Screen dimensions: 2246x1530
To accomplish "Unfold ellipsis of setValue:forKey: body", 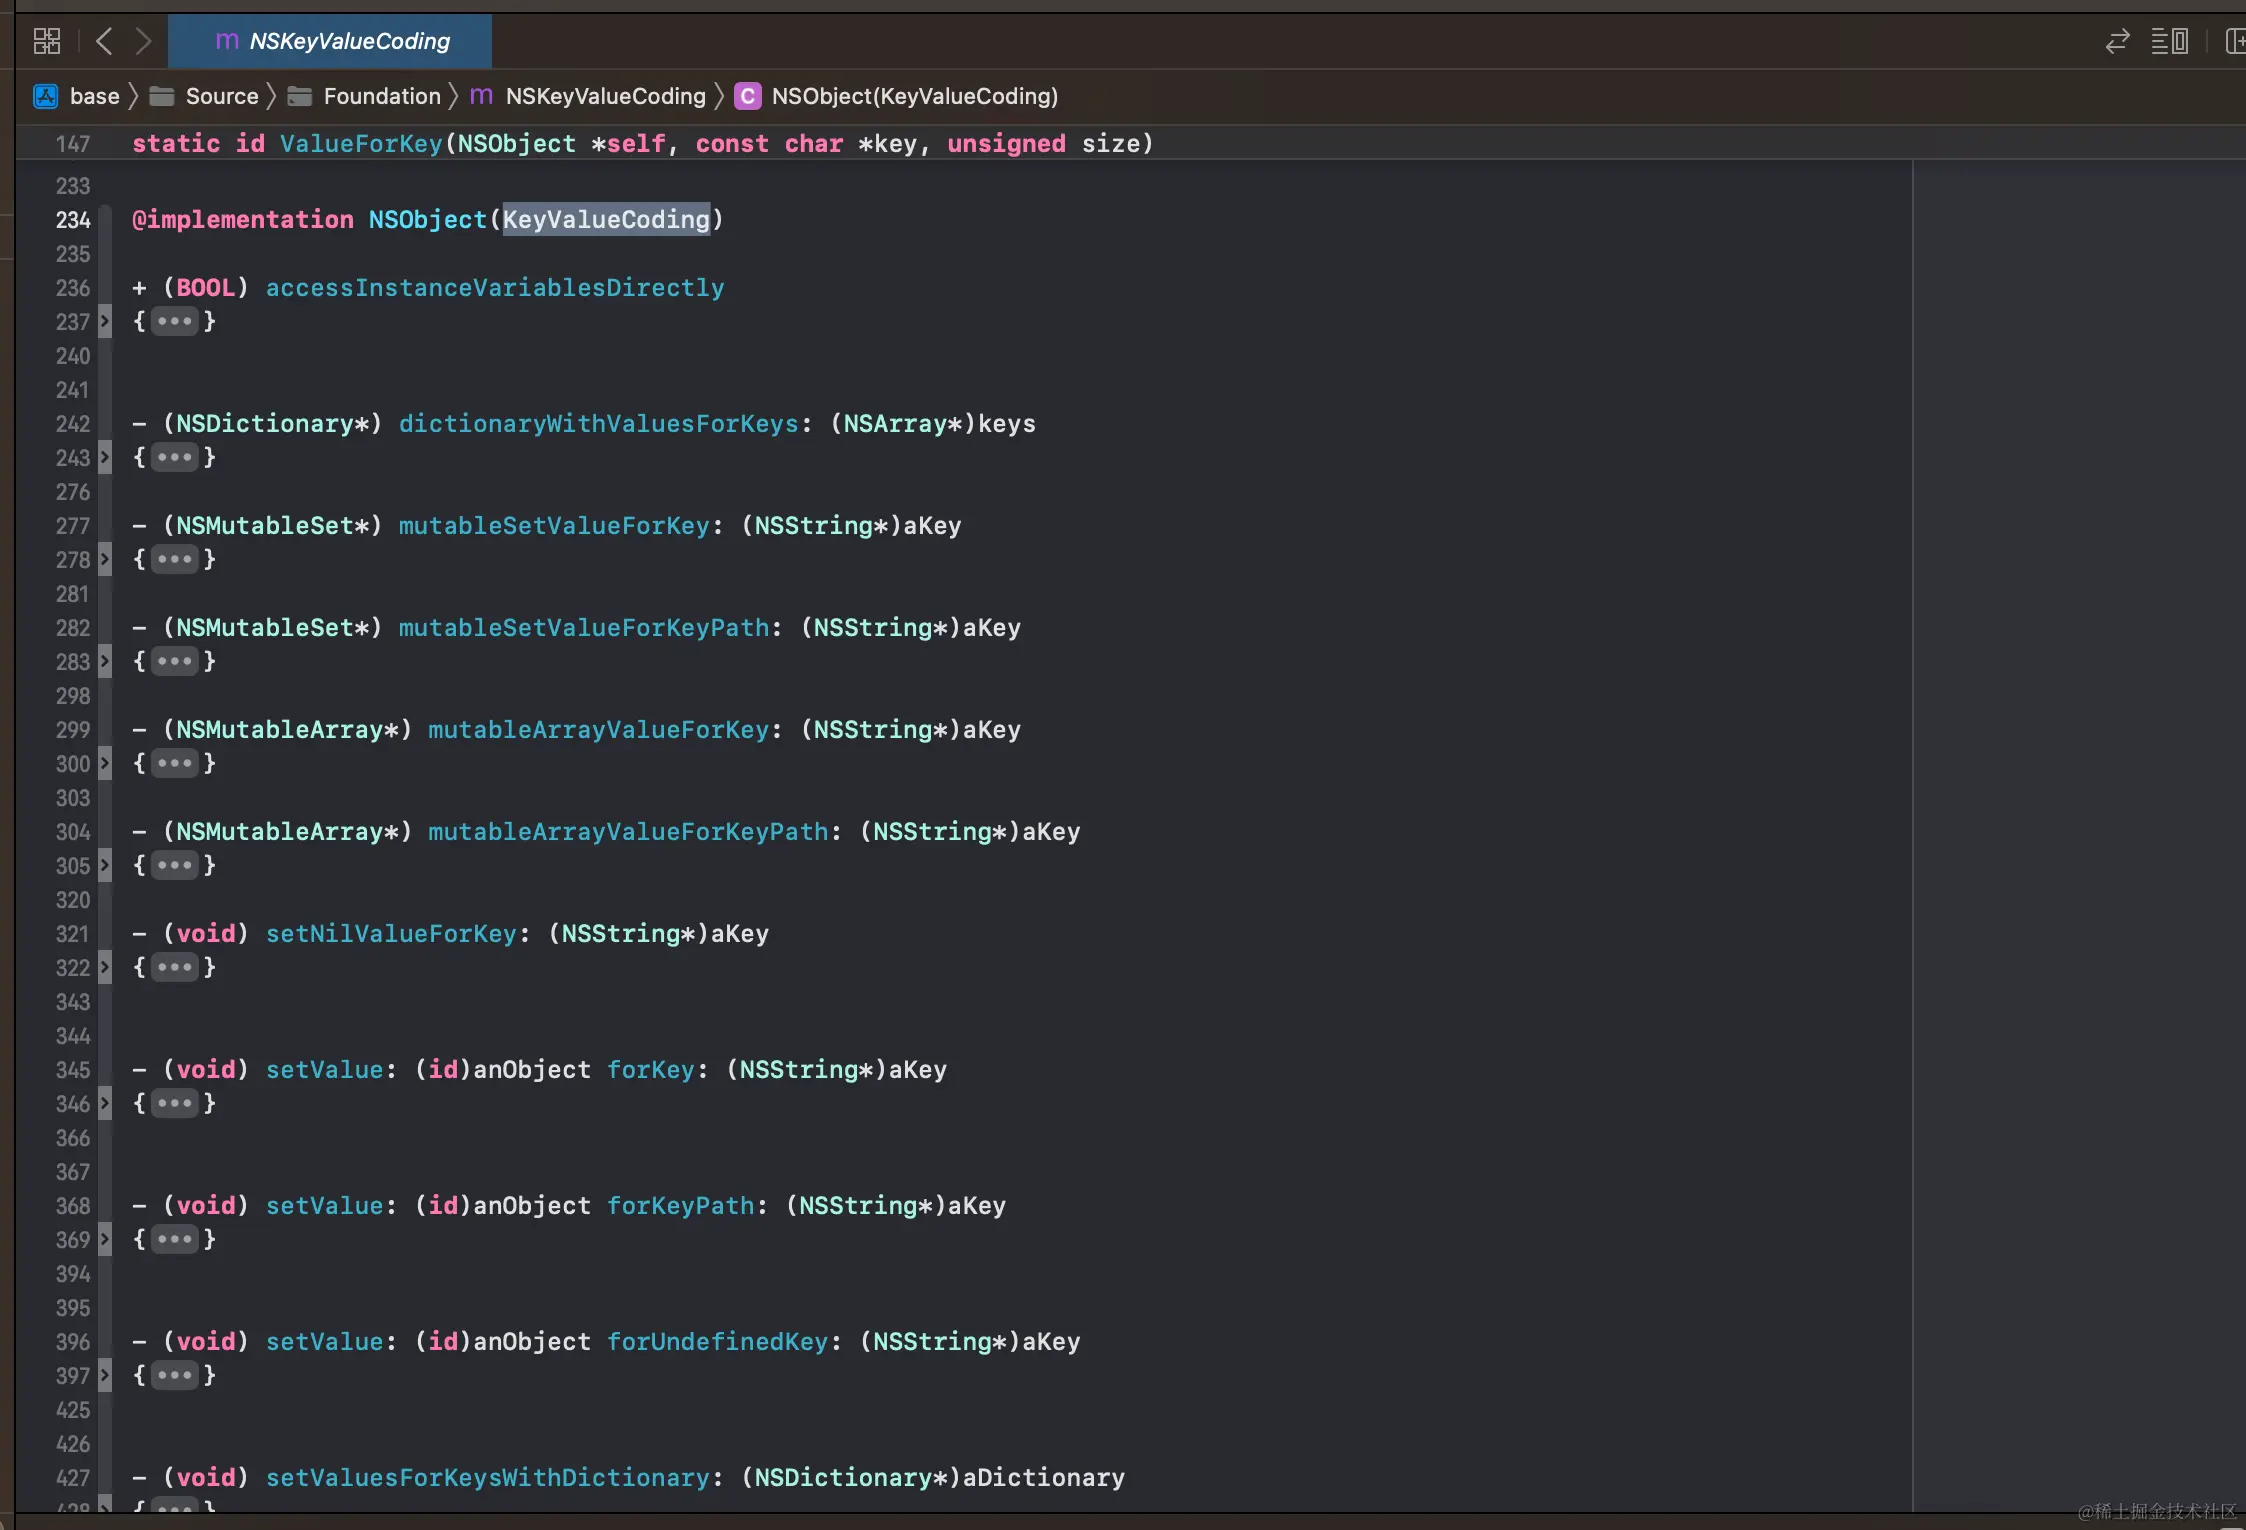I will [175, 1104].
